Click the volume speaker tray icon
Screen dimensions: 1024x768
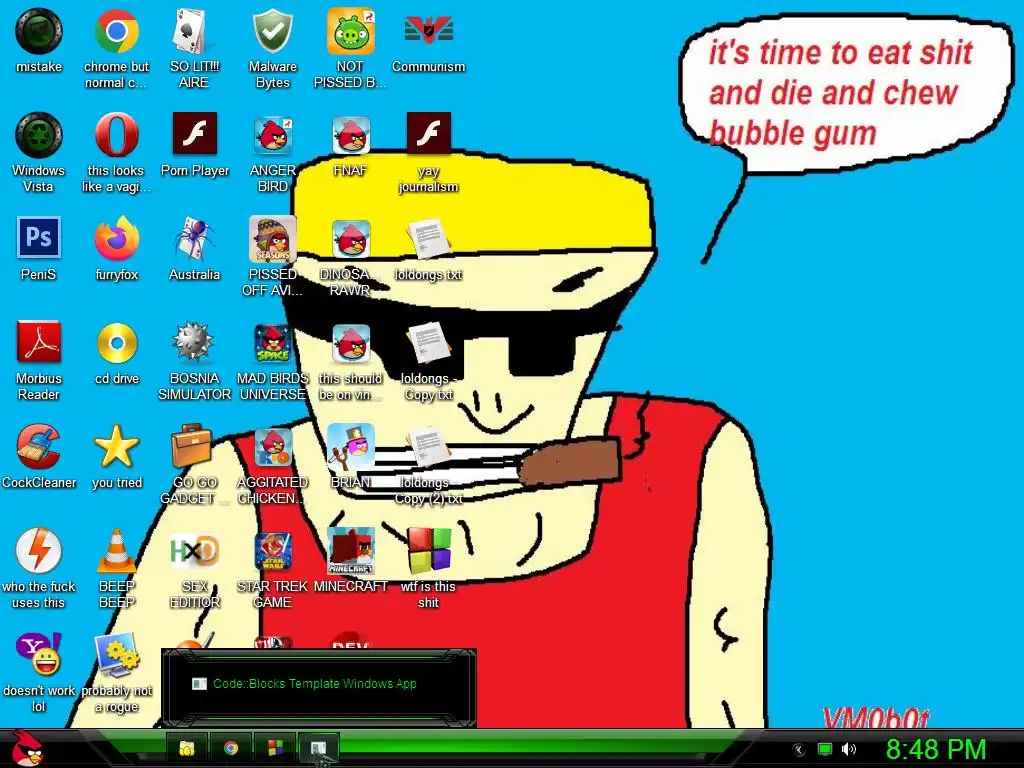pyautogui.click(x=849, y=749)
